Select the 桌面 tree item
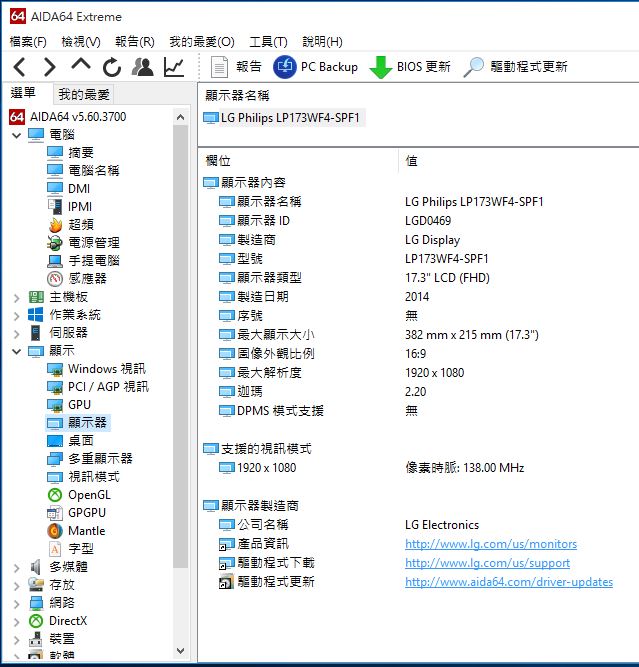The image size is (639, 667). click(70, 441)
